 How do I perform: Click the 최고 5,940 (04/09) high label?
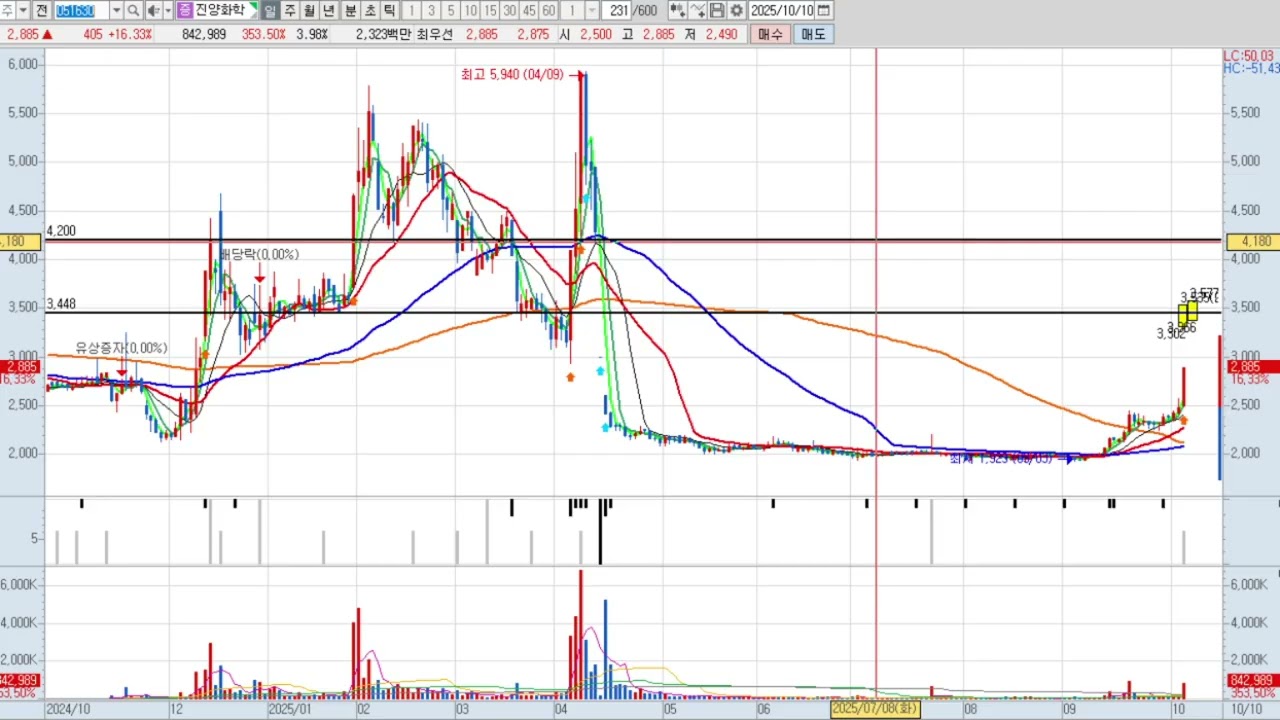point(513,74)
